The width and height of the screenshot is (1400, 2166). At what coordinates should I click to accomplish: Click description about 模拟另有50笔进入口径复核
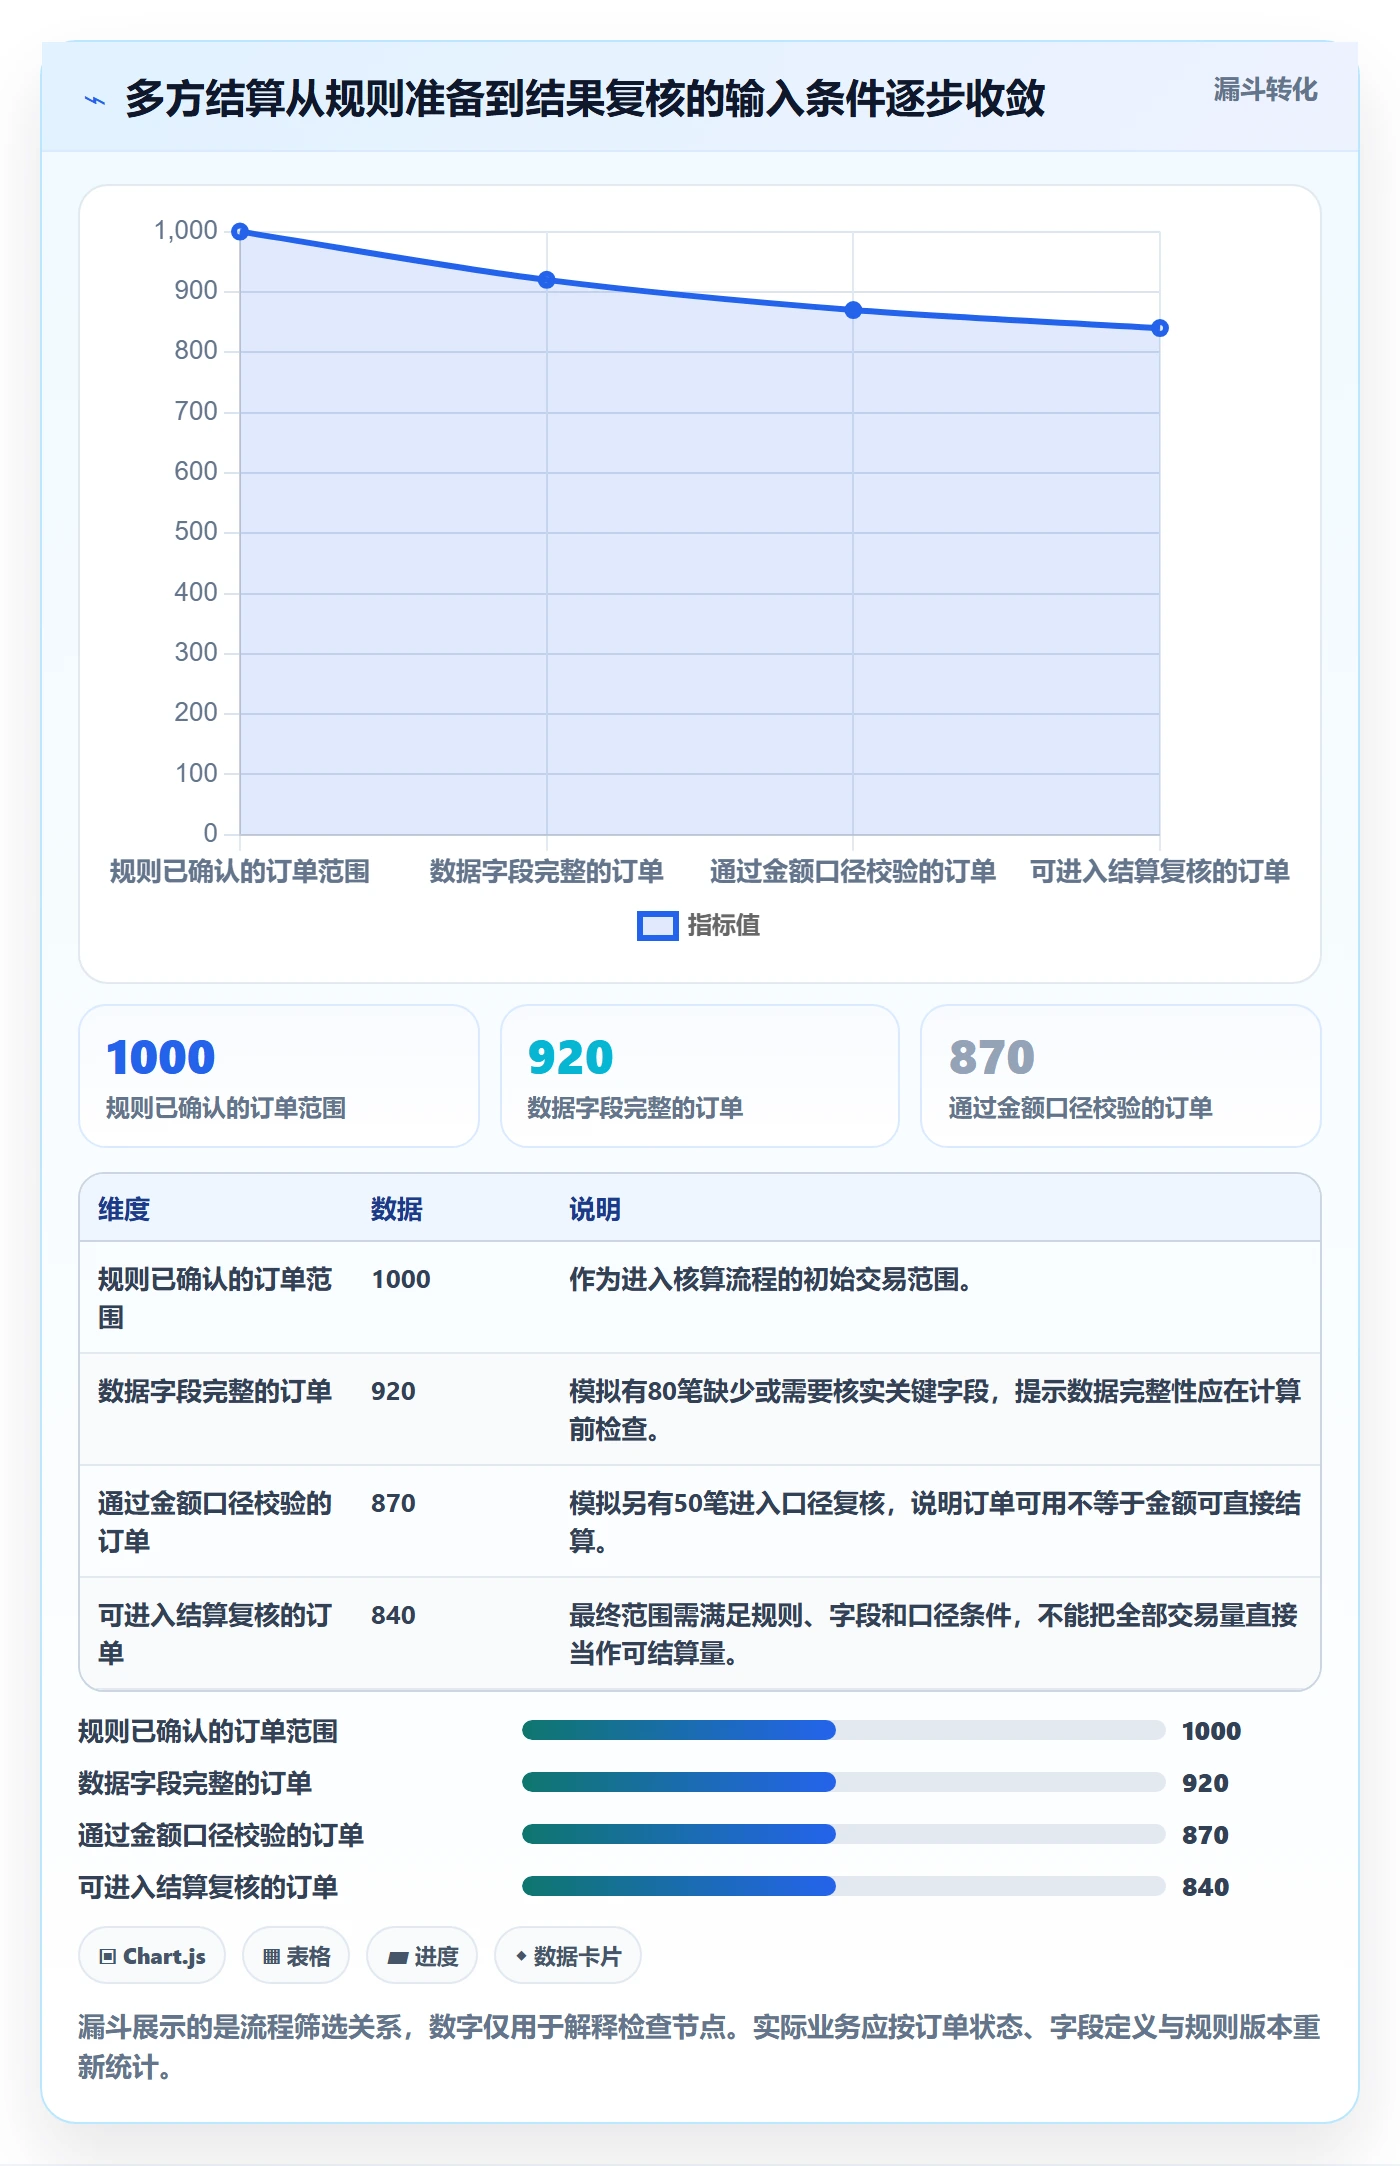(x=935, y=1522)
